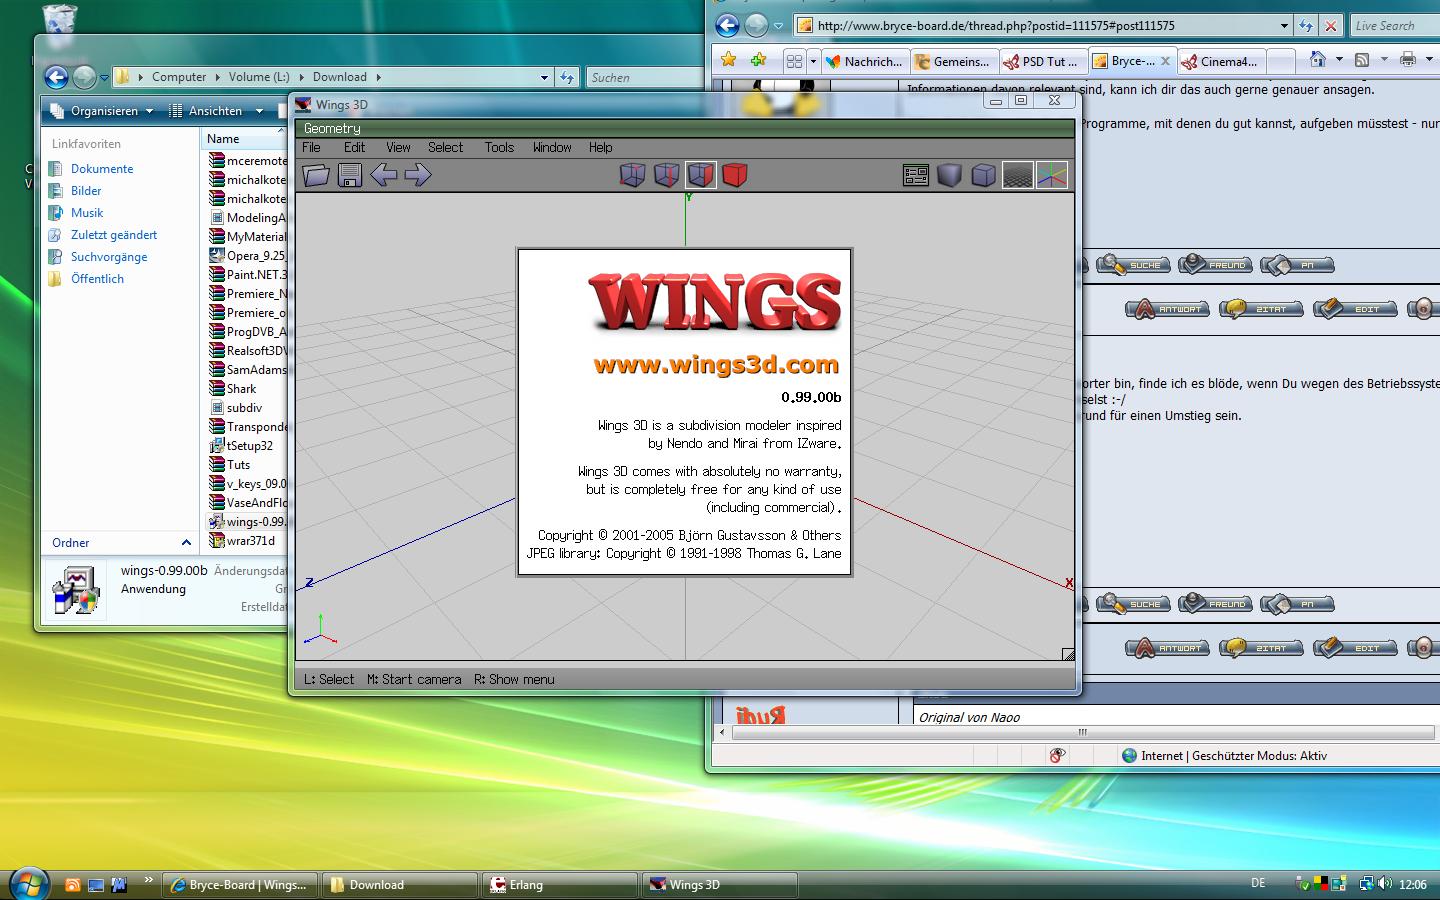
Task: Toggle ground plane grid icon in Wings 3D
Action: point(1017,176)
